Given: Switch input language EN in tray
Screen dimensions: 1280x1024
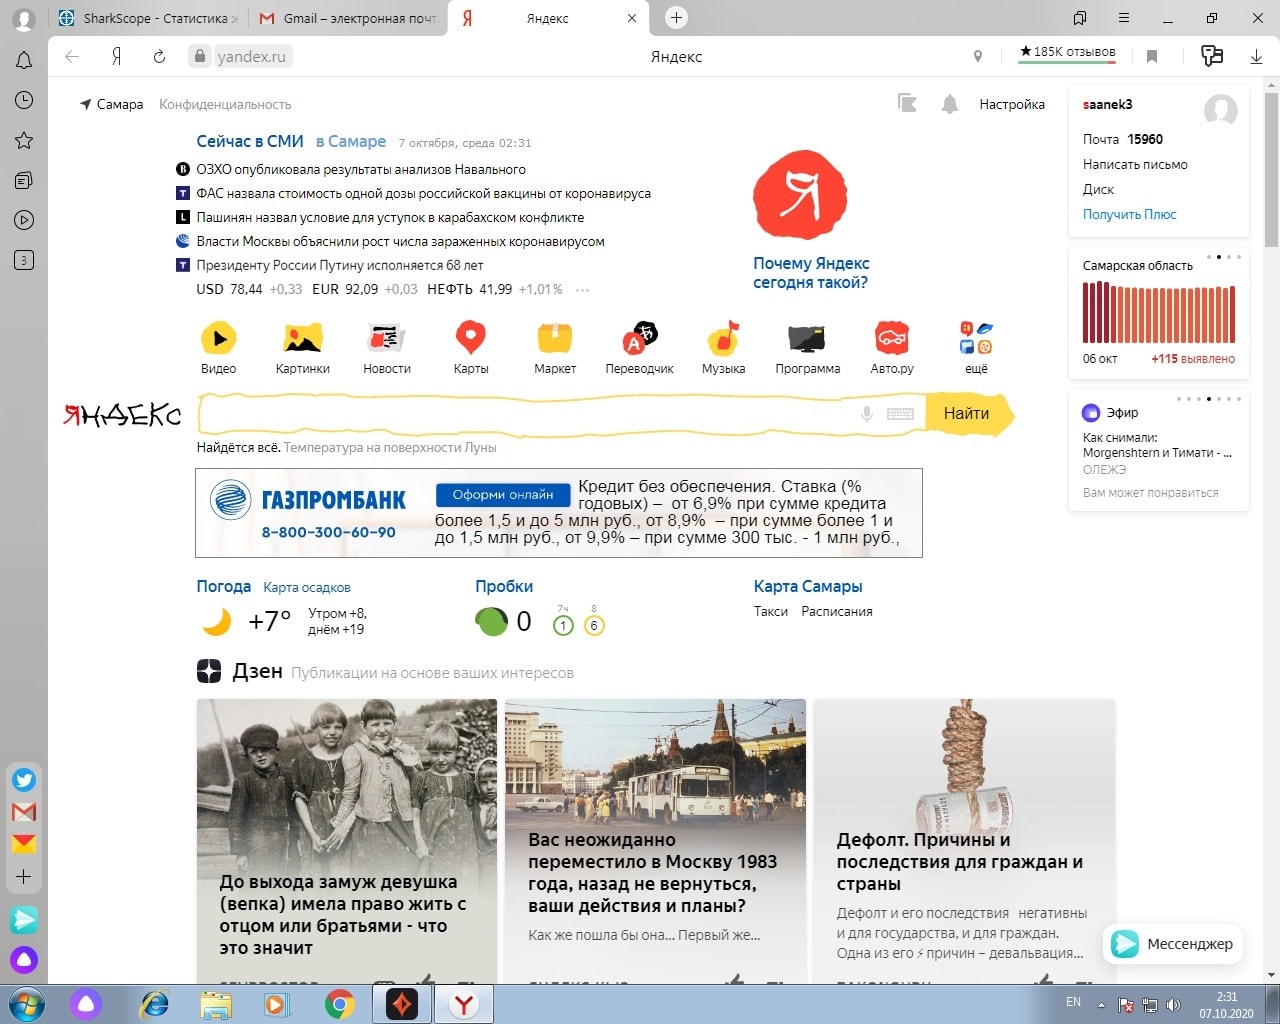Looking at the screenshot, I should pyautogui.click(x=1073, y=1002).
